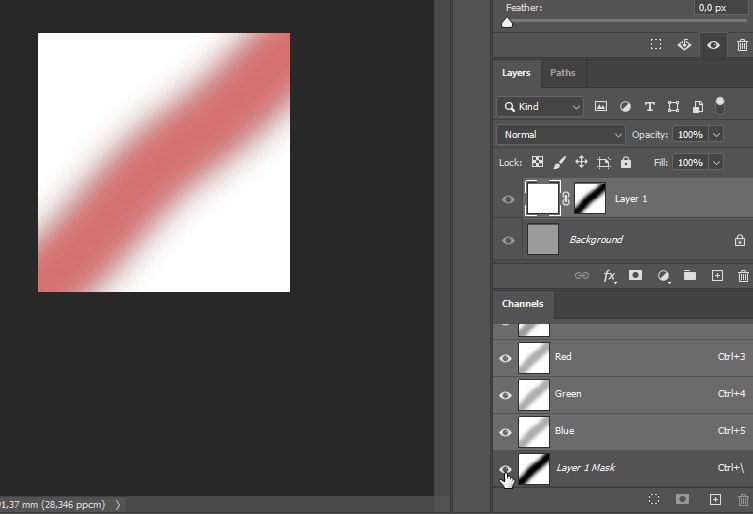Delete channel trash icon in Channels panel

[x=743, y=500]
